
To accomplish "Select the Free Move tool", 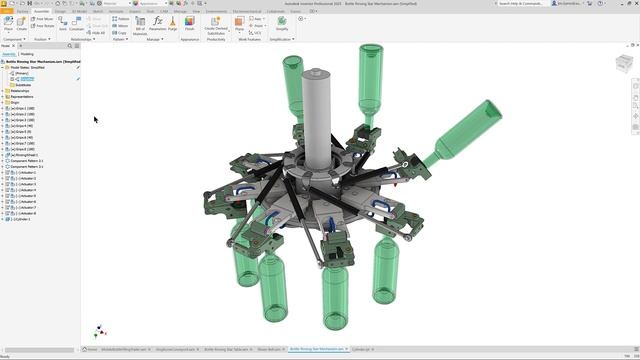I will [42, 19].
